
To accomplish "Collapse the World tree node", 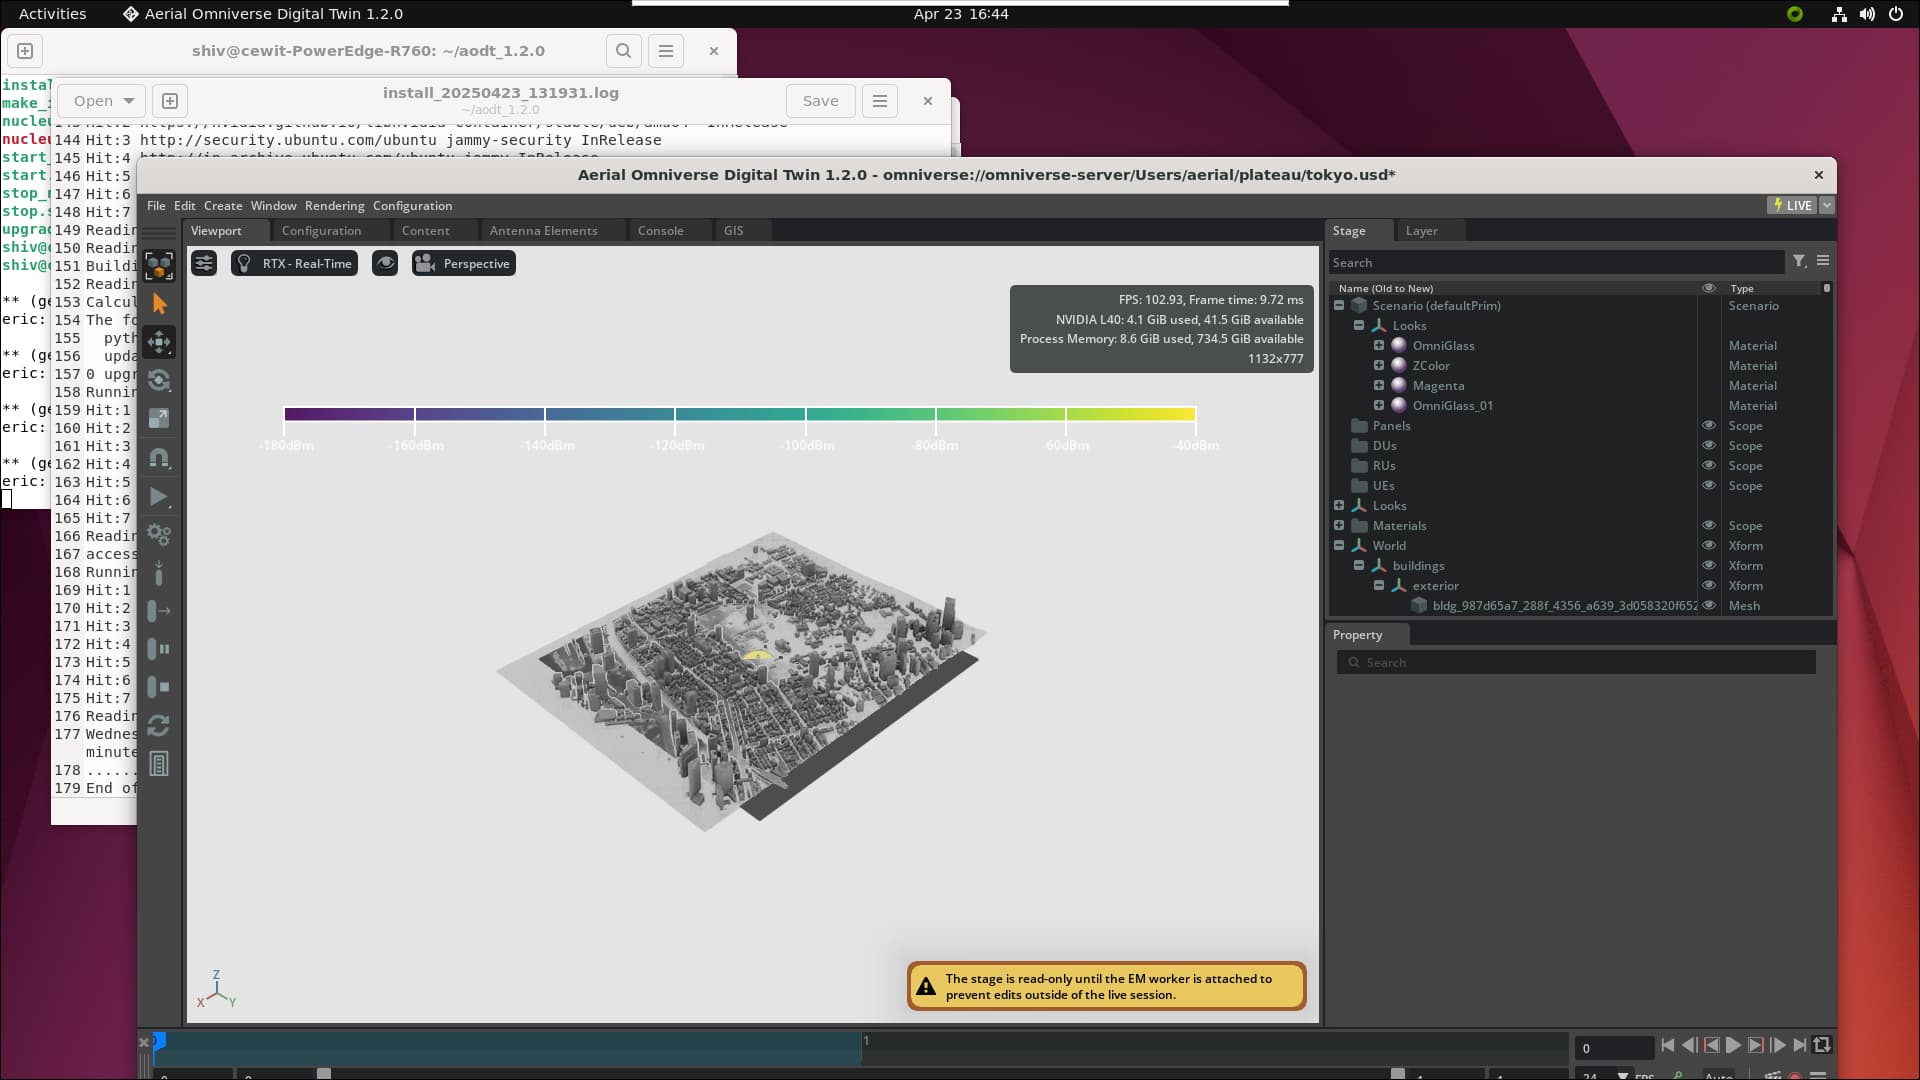I will click(x=1339, y=546).
